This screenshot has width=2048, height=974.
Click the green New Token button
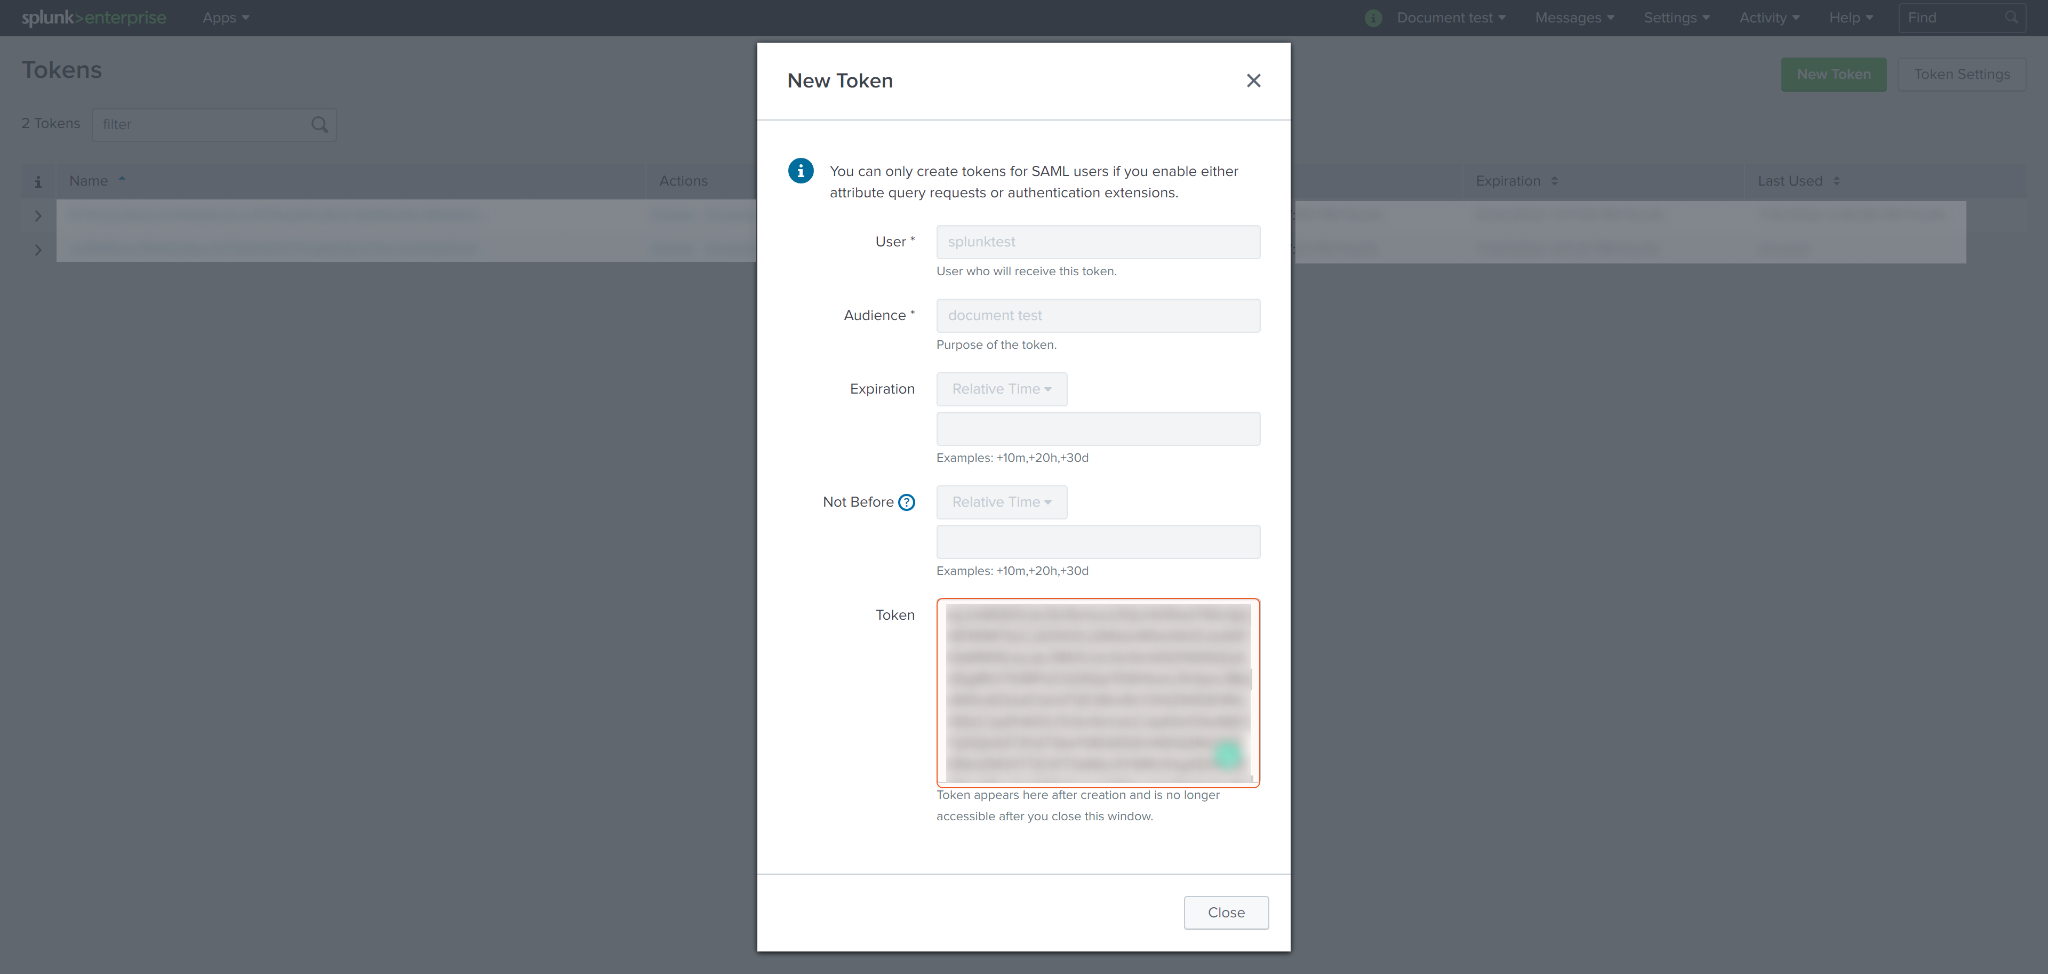(x=1833, y=74)
